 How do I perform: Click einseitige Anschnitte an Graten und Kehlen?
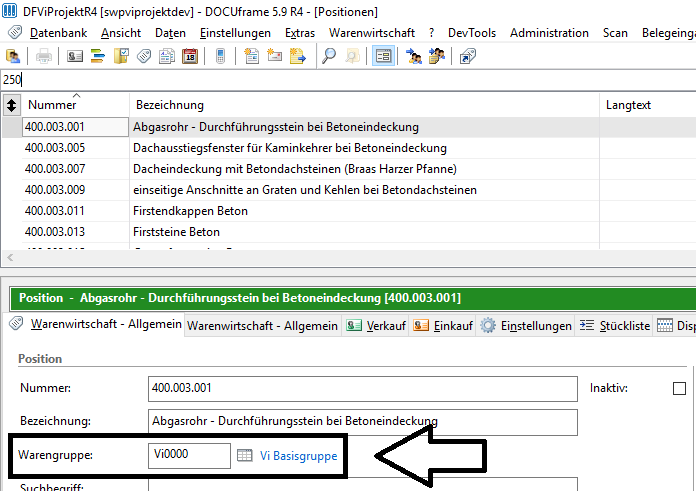pos(305,190)
